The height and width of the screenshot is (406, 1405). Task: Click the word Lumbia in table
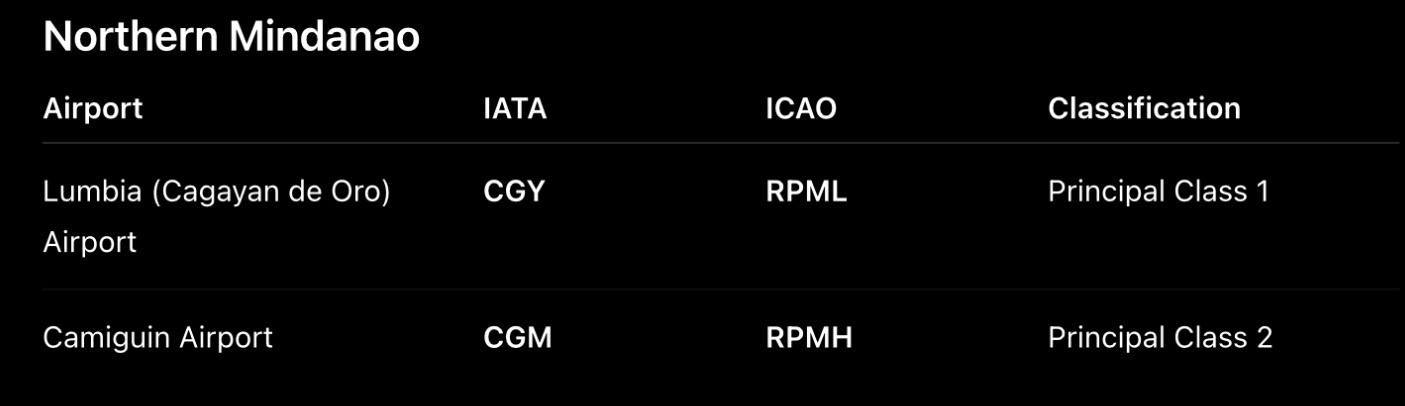[x=88, y=191]
